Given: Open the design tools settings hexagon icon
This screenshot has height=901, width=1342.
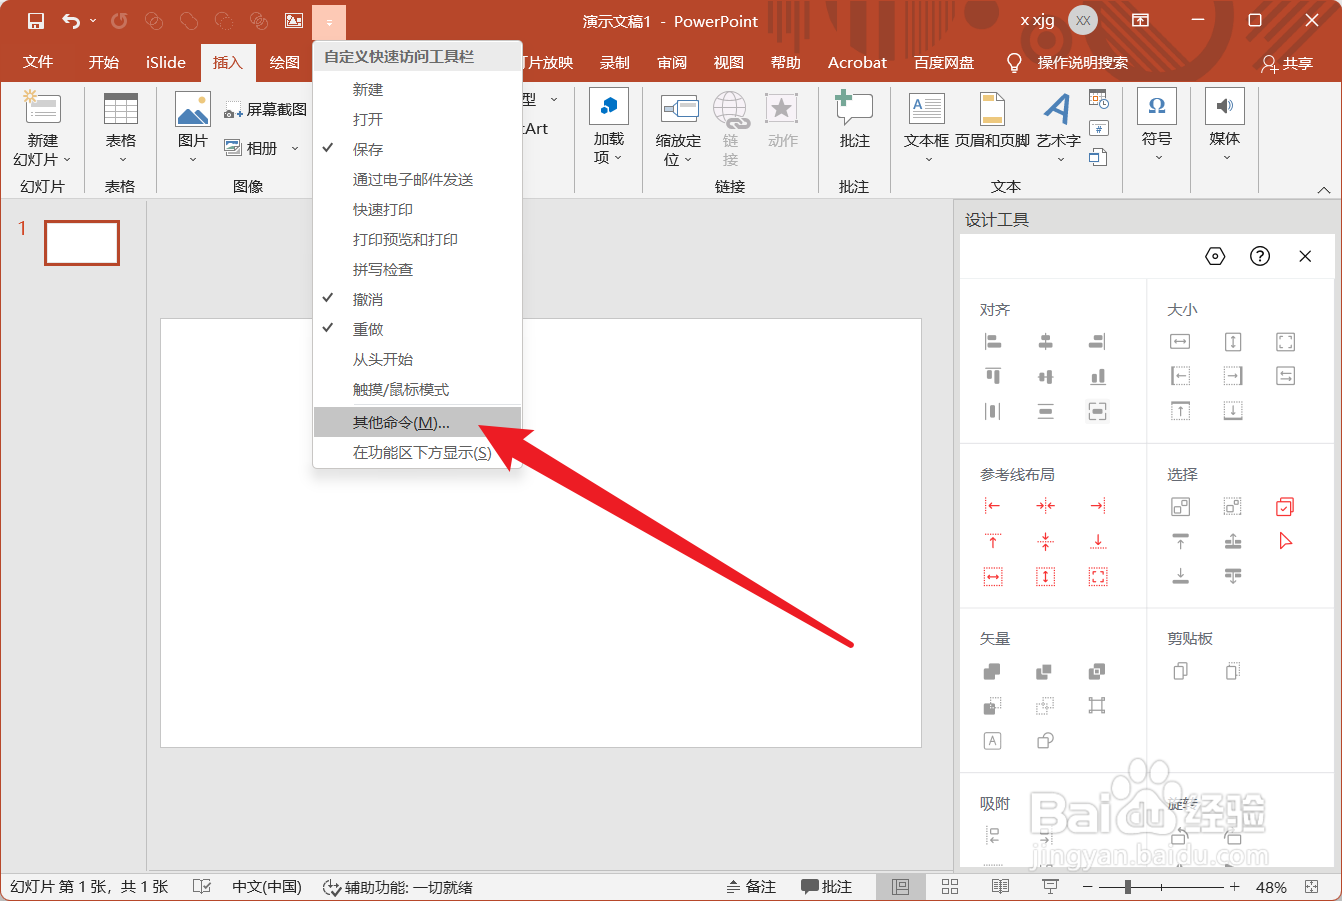Looking at the screenshot, I should (x=1215, y=256).
